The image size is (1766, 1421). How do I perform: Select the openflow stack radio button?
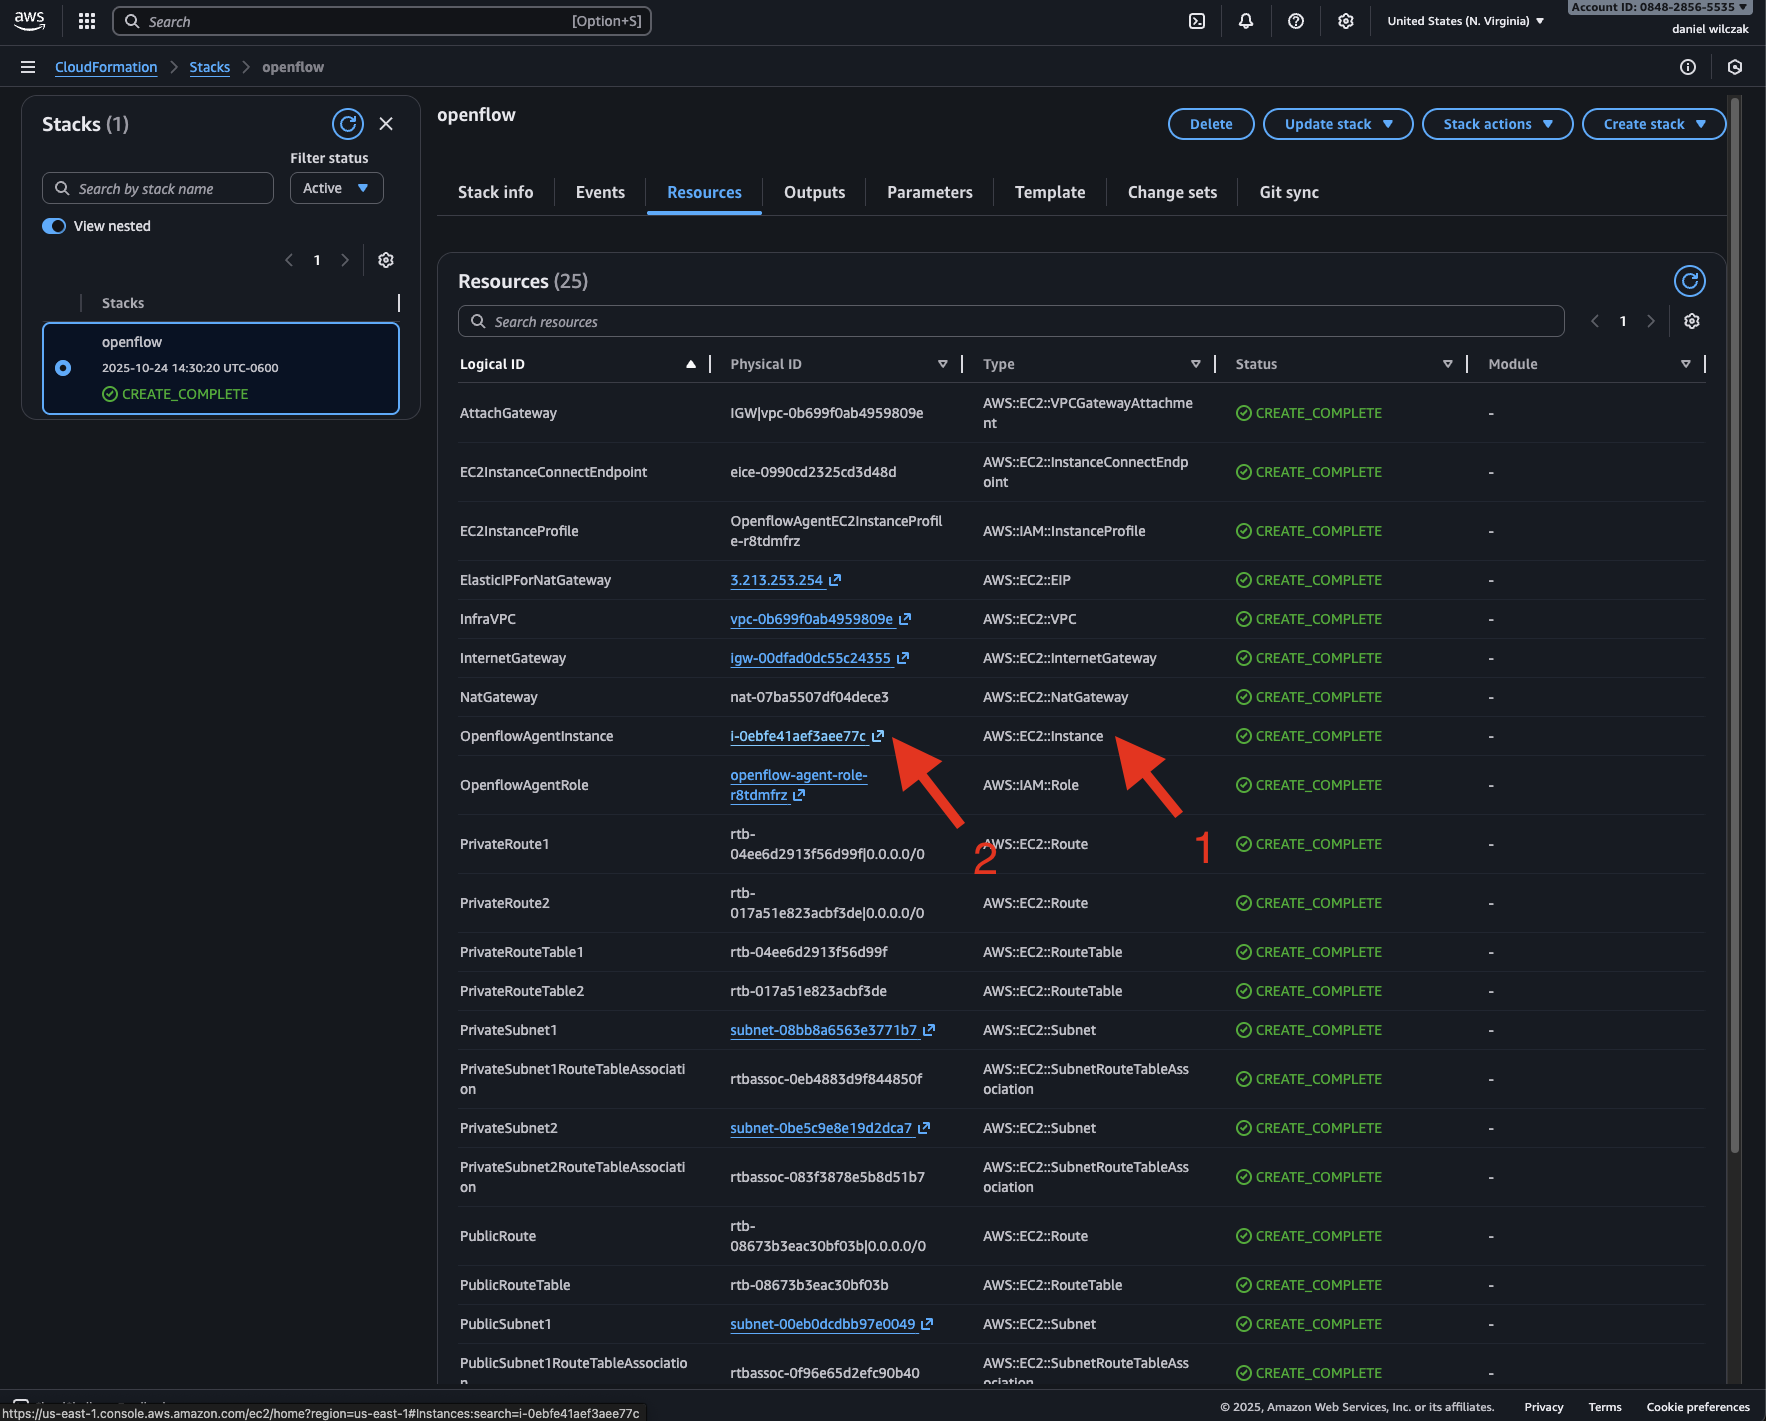tap(63, 368)
